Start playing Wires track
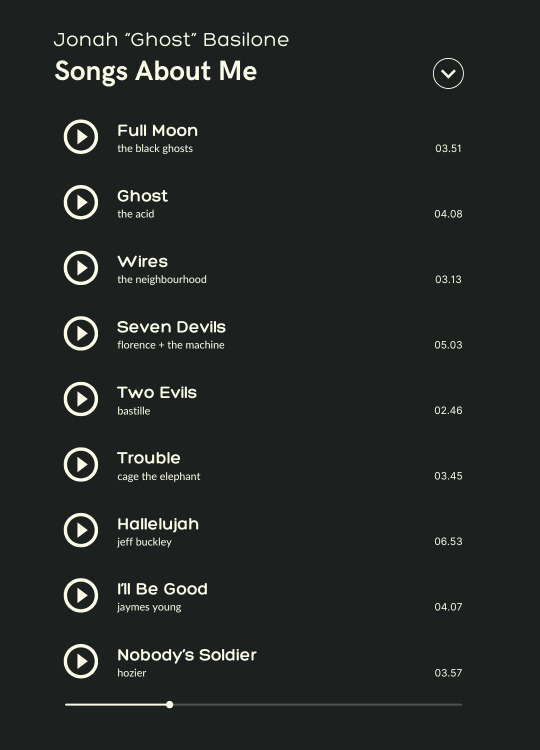Screen dimensions: 540x750 (x=81, y=268)
